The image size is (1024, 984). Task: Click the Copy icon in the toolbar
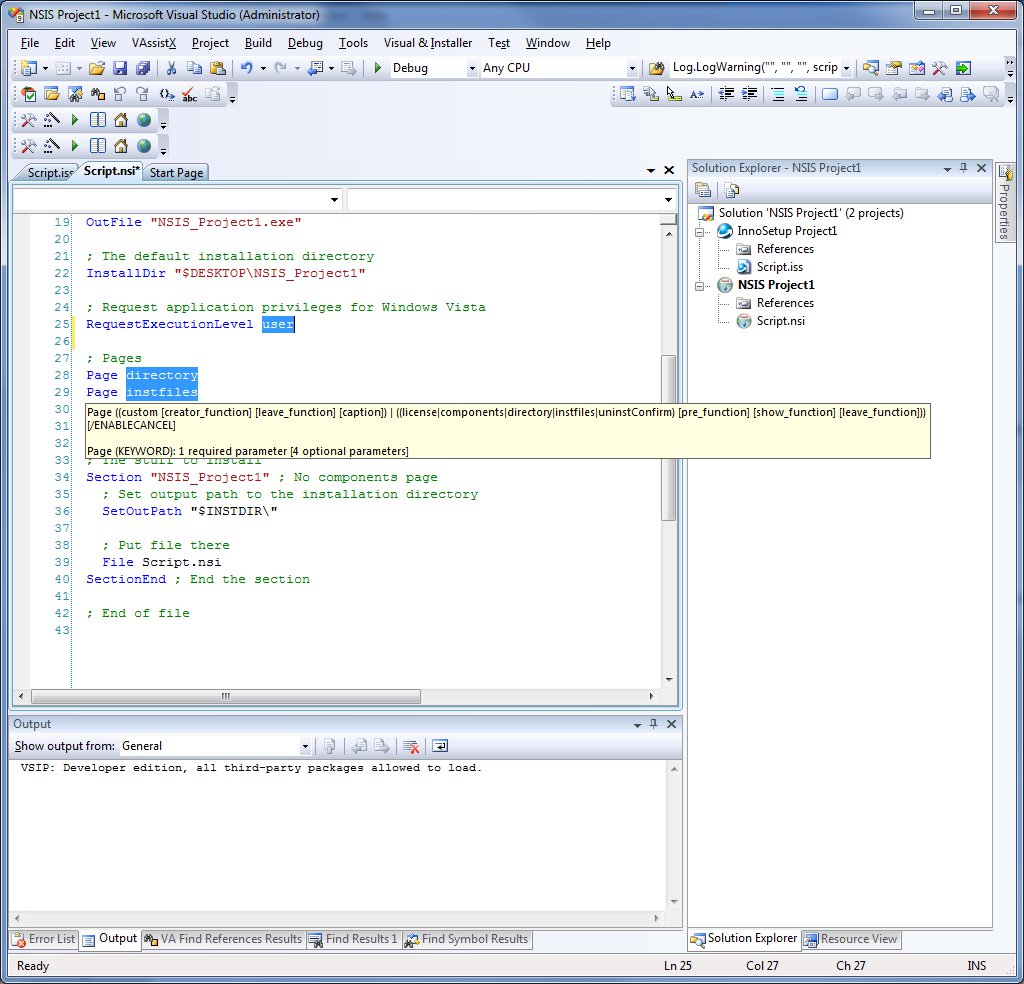(x=194, y=68)
